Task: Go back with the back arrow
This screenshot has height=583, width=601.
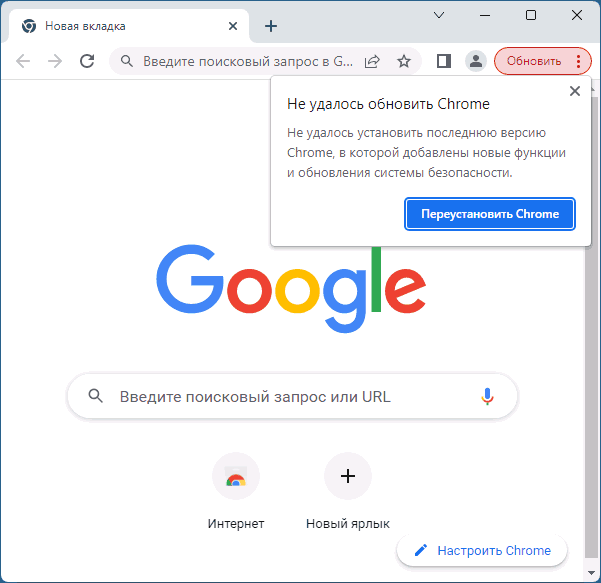Action: coord(23,61)
